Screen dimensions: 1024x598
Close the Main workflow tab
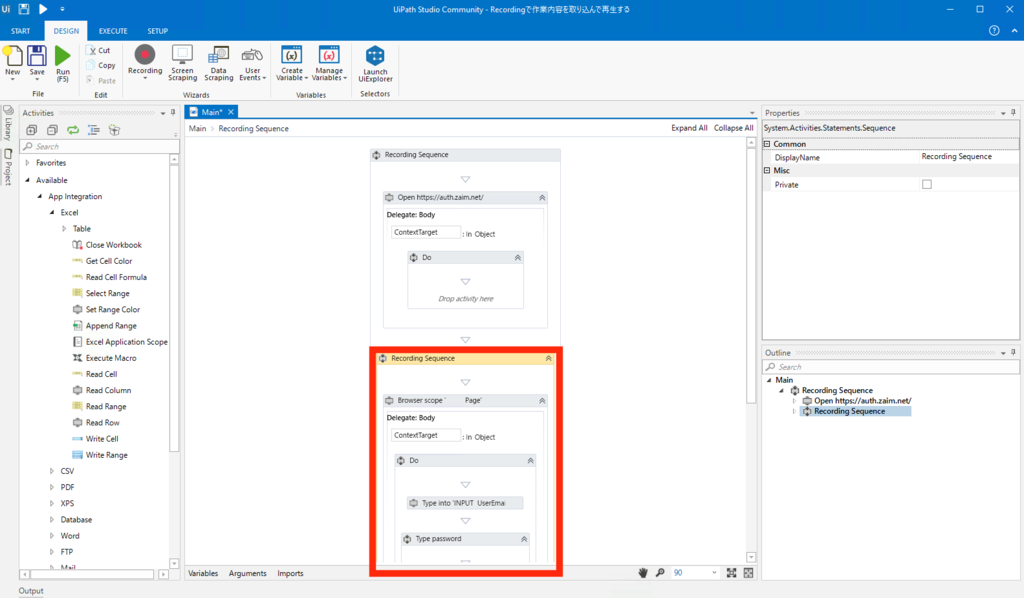pyautogui.click(x=231, y=112)
